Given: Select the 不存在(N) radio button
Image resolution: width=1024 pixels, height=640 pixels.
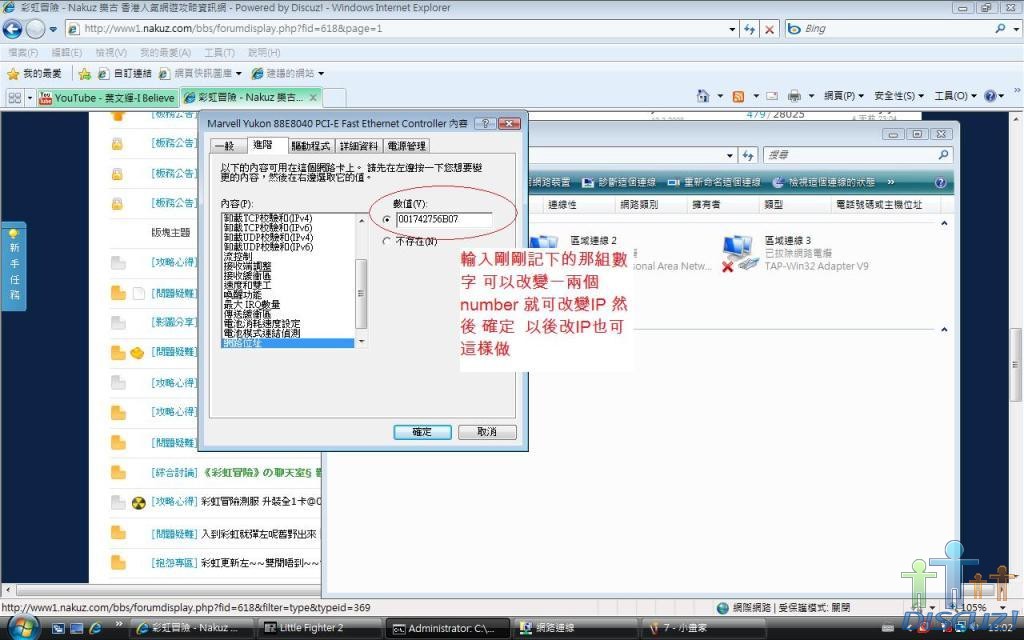Looking at the screenshot, I should [387, 242].
